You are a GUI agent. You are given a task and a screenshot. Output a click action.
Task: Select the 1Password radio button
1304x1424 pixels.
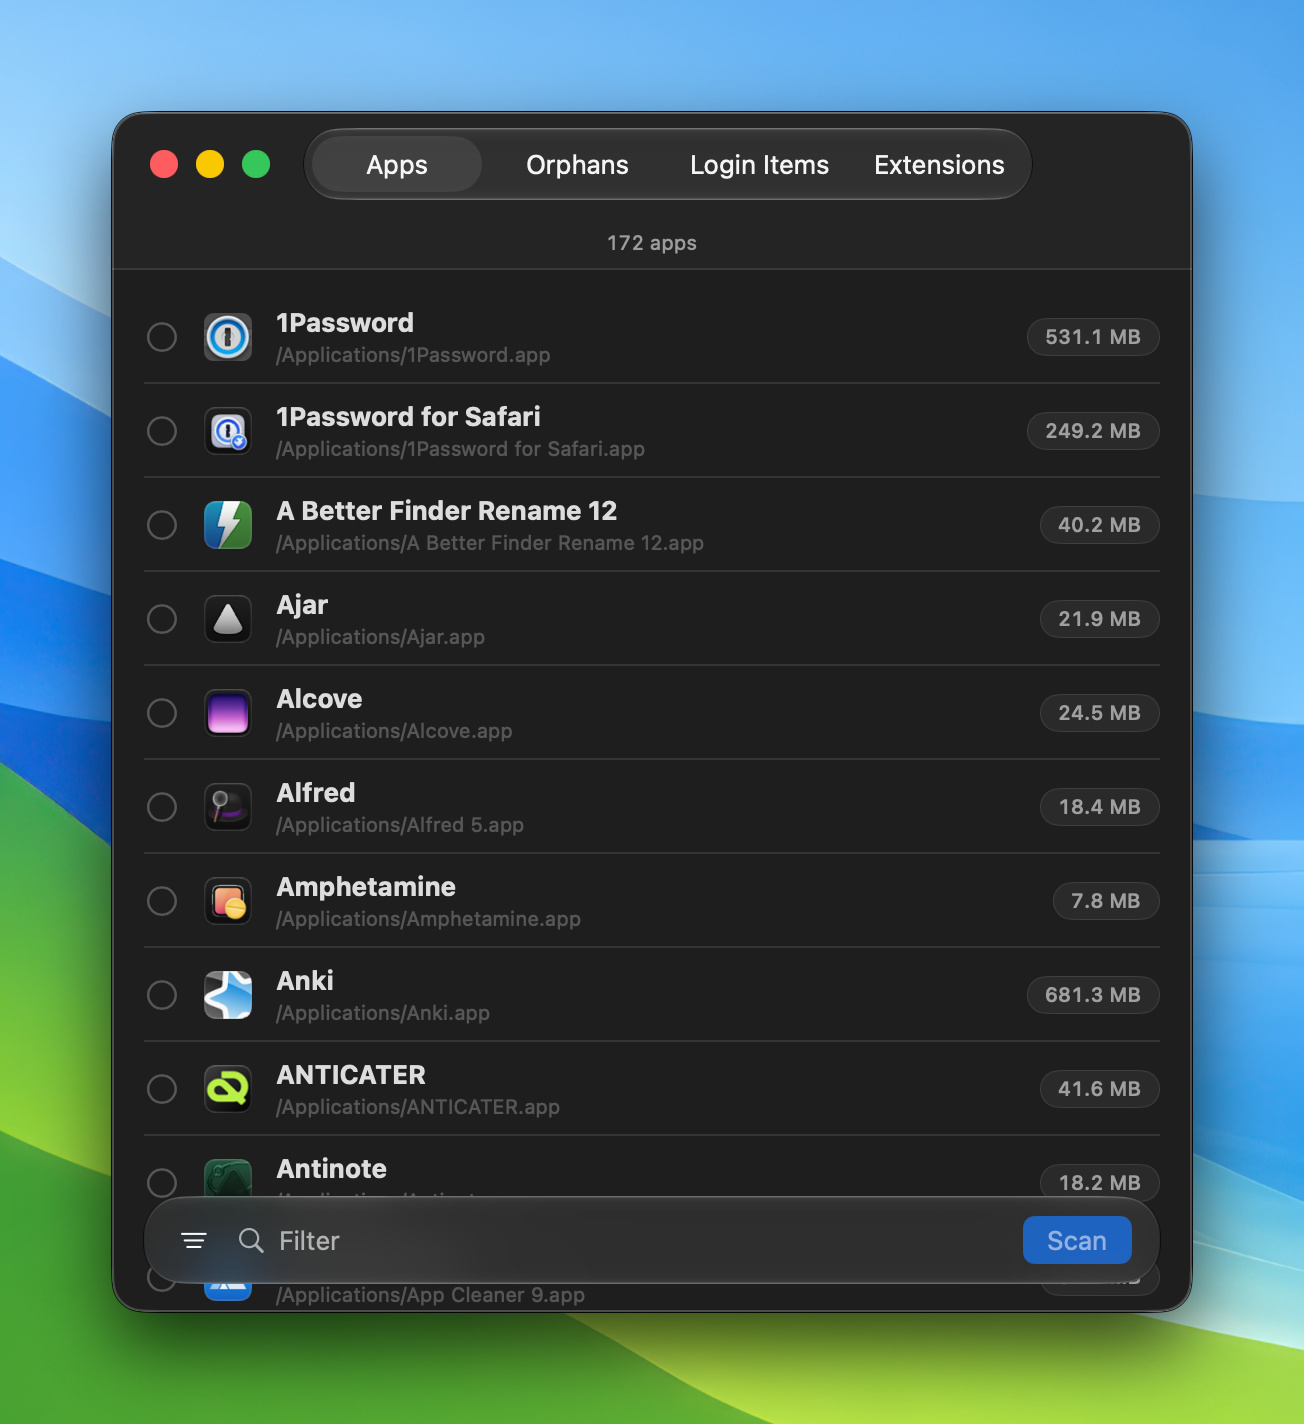pyautogui.click(x=162, y=337)
